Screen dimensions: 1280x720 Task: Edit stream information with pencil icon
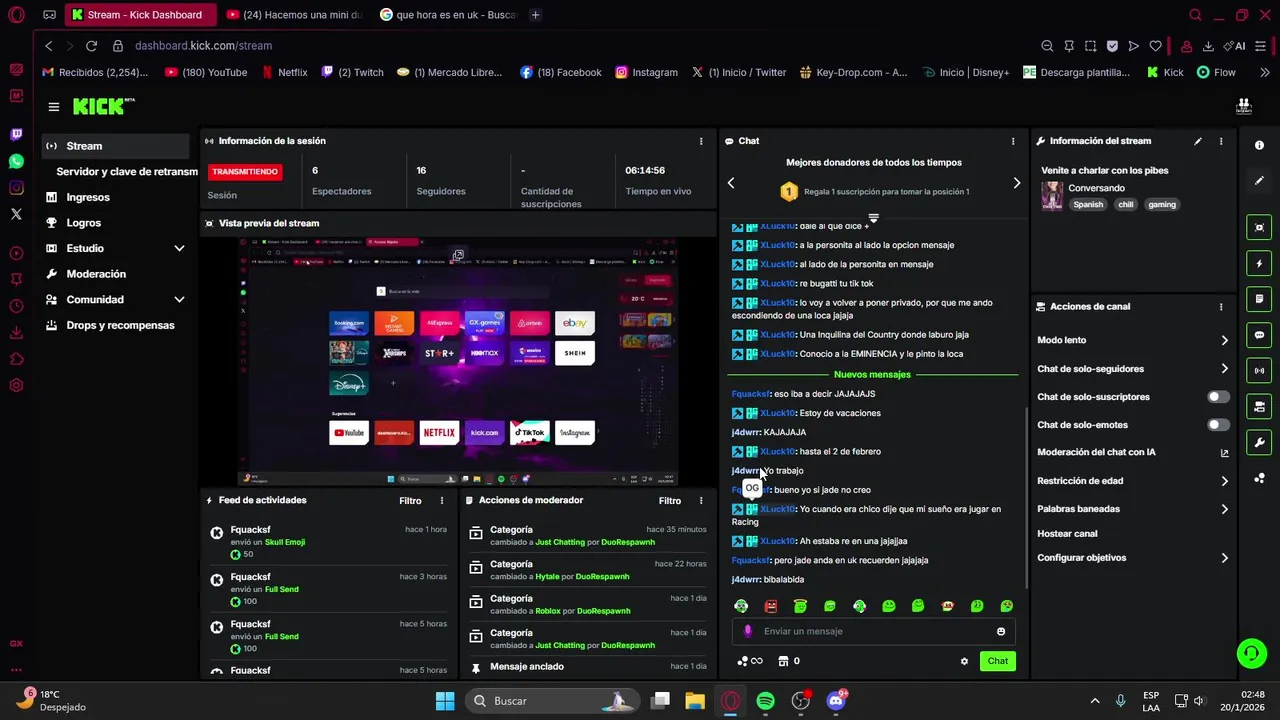pyautogui.click(x=1198, y=141)
